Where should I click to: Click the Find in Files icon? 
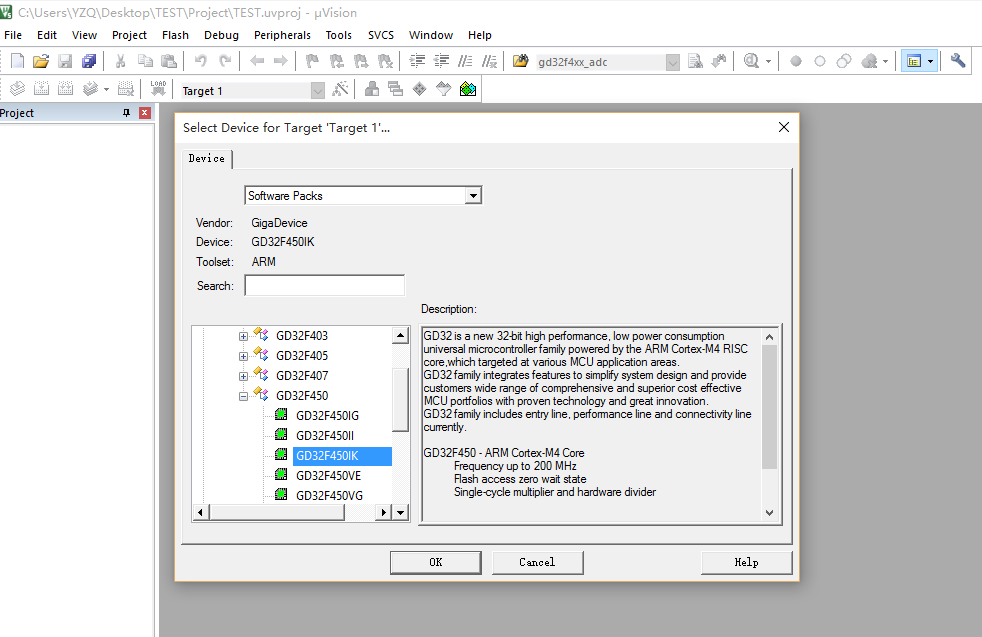(x=520, y=61)
